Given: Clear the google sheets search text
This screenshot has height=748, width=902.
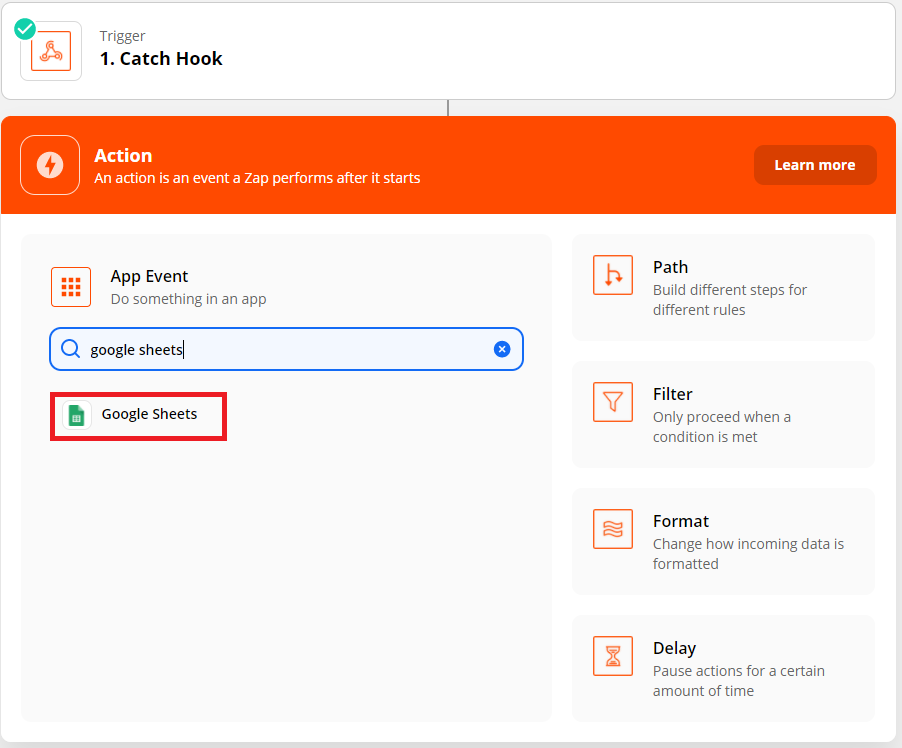Looking at the screenshot, I should (502, 349).
